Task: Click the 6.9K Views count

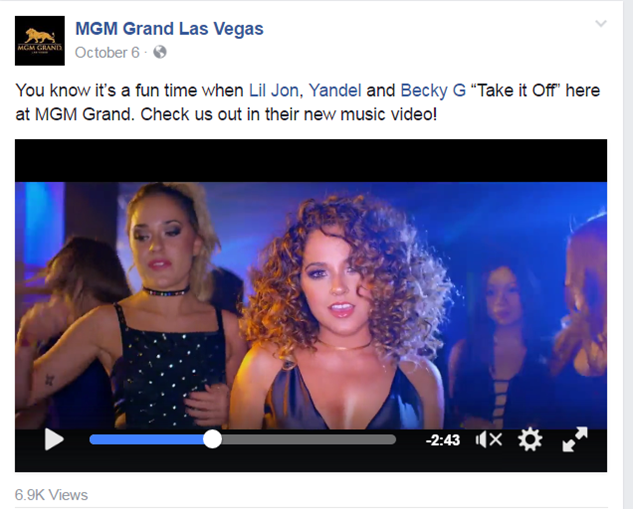Action: pos(51,495)
